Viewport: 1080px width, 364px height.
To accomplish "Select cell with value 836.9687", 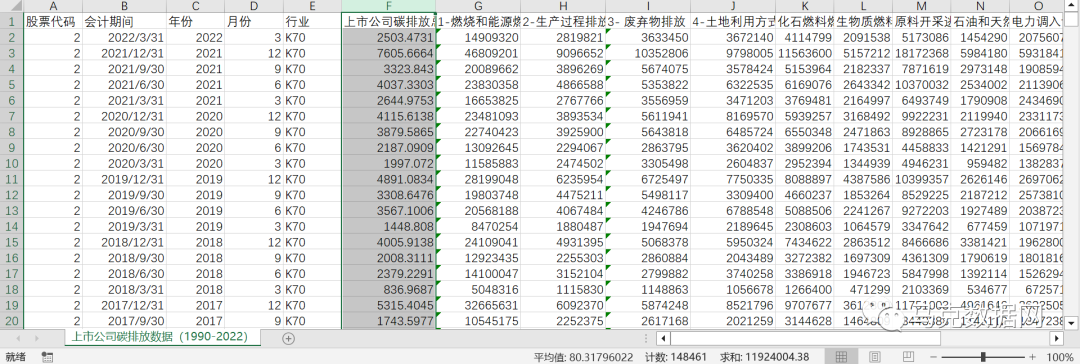I will tap(389, 290).
